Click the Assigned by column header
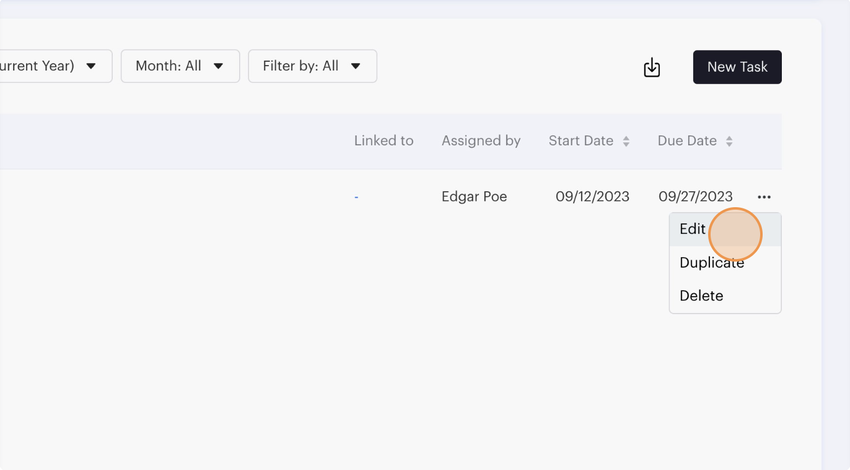 click(x=481, y=141)
